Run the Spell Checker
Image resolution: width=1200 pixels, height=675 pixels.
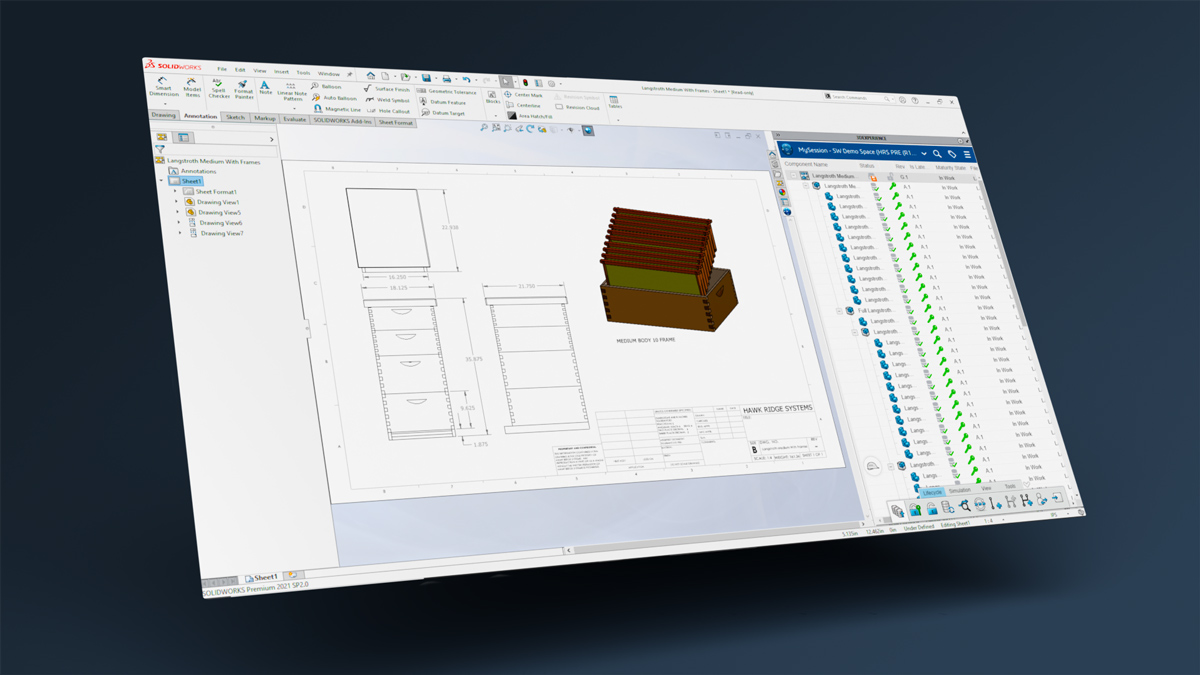tap(219, 88)
